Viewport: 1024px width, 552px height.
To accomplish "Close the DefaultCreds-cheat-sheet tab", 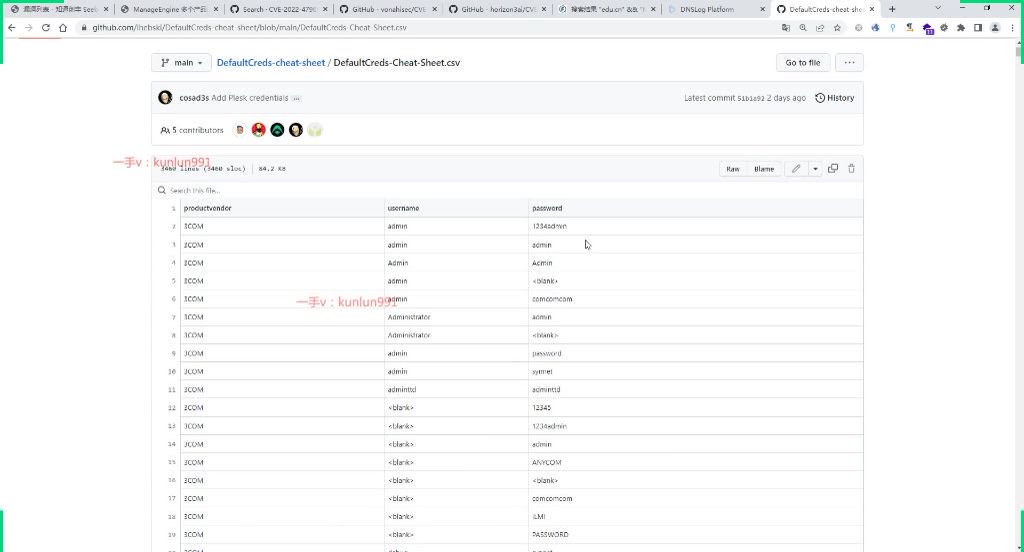I will (872, 9).
